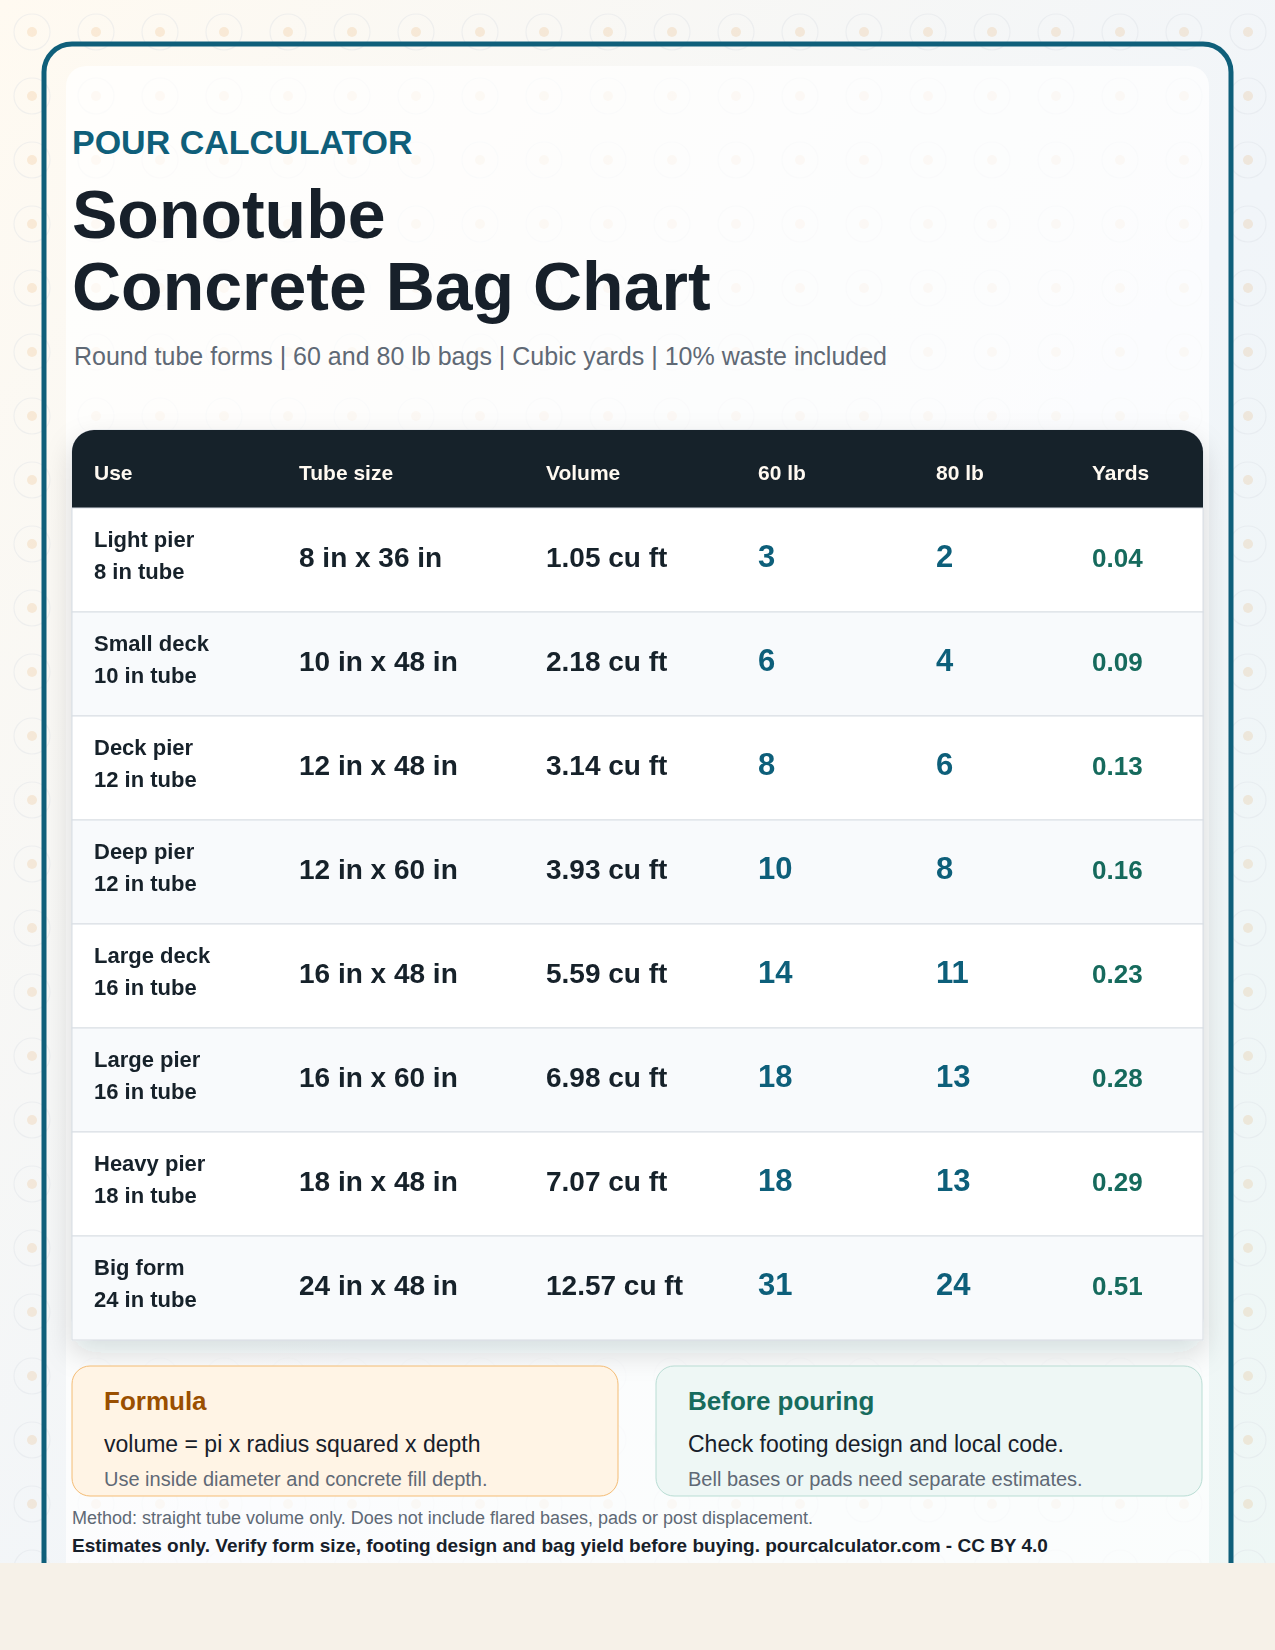Viewport: 1275px width, 1650px height.
Task: Click the 3.93 cu ft volume cell
Action: tap(606, 870)
